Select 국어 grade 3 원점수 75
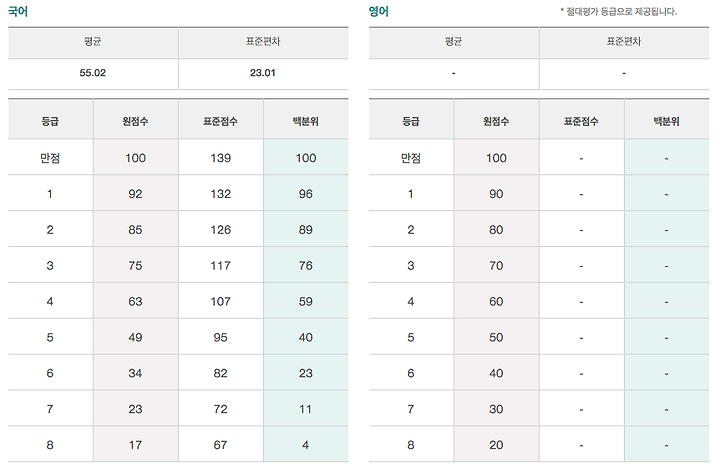The height and width of the screenshot is (468, 720). pyautogui.click(x=135, y=265)
